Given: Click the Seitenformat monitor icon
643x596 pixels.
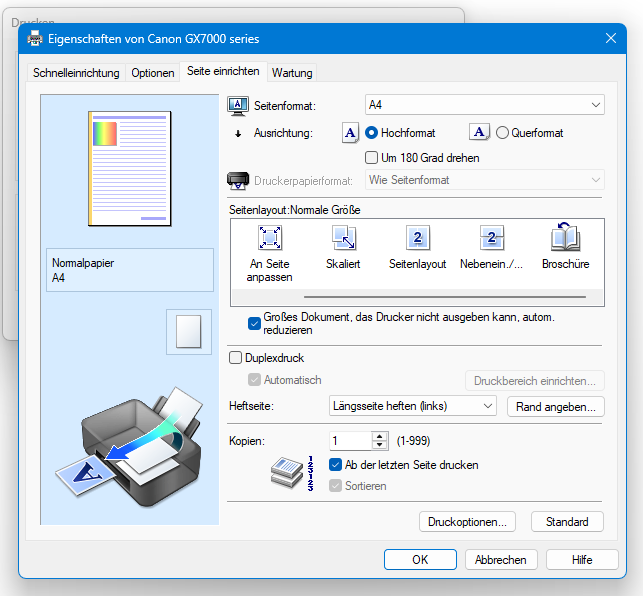Looking at the screenshot, I should [x=238, y=106].
